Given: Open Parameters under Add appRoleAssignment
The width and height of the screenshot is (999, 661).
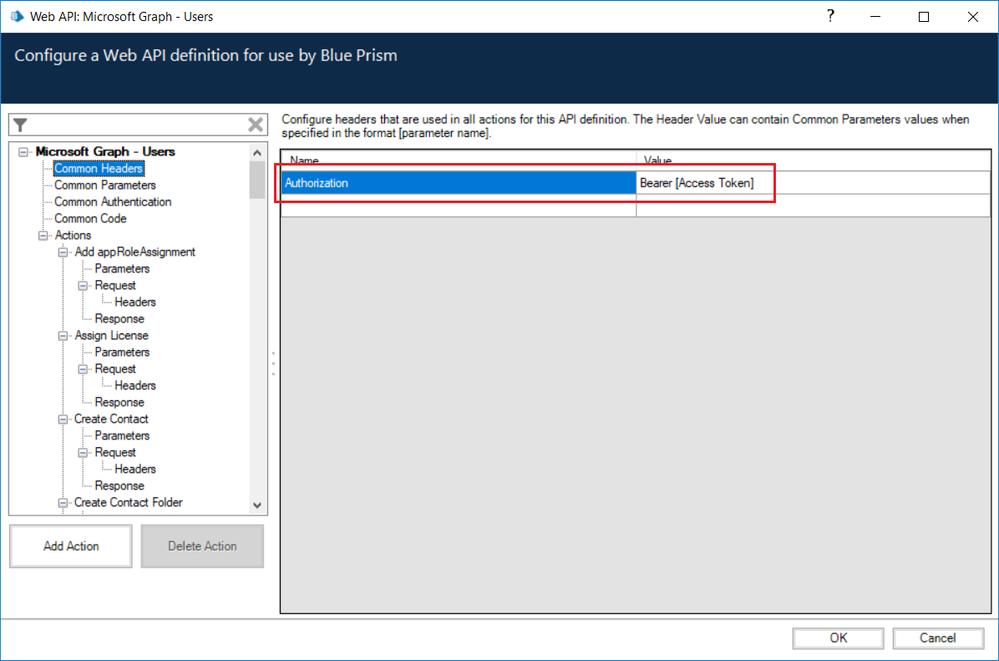Looking at the screenshot, I should (122, 268).
